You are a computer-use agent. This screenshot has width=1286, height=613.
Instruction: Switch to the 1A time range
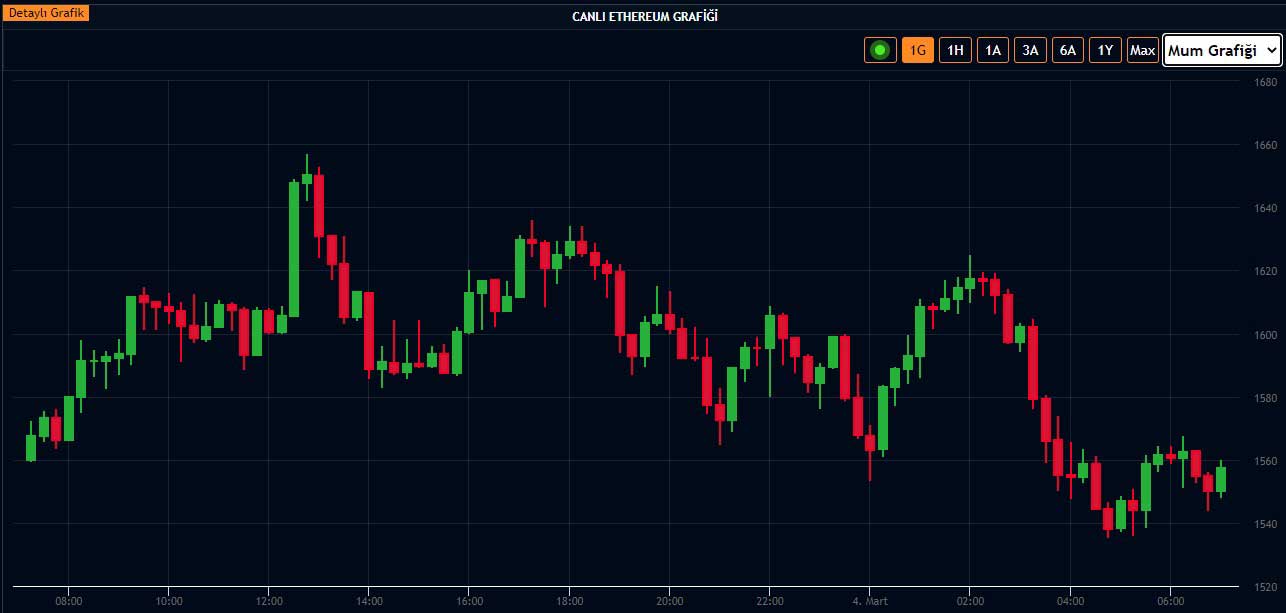coord(993,50)
